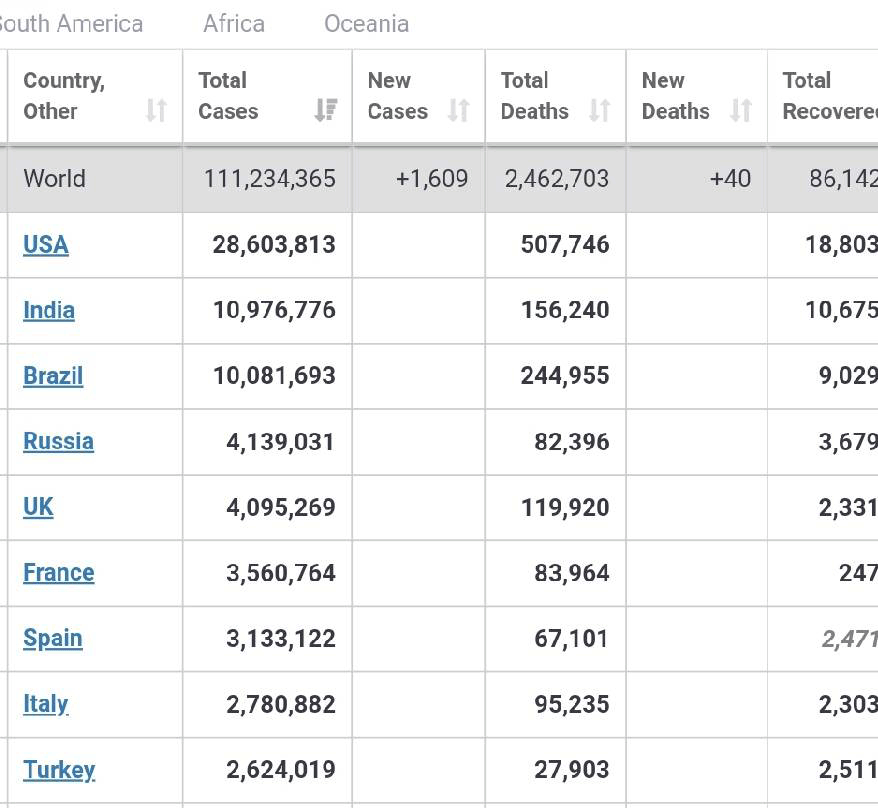The image size is (878, 808).
Task: Click the sort icon on Country column
Action: pyautogui.click(x=158, y=112)
